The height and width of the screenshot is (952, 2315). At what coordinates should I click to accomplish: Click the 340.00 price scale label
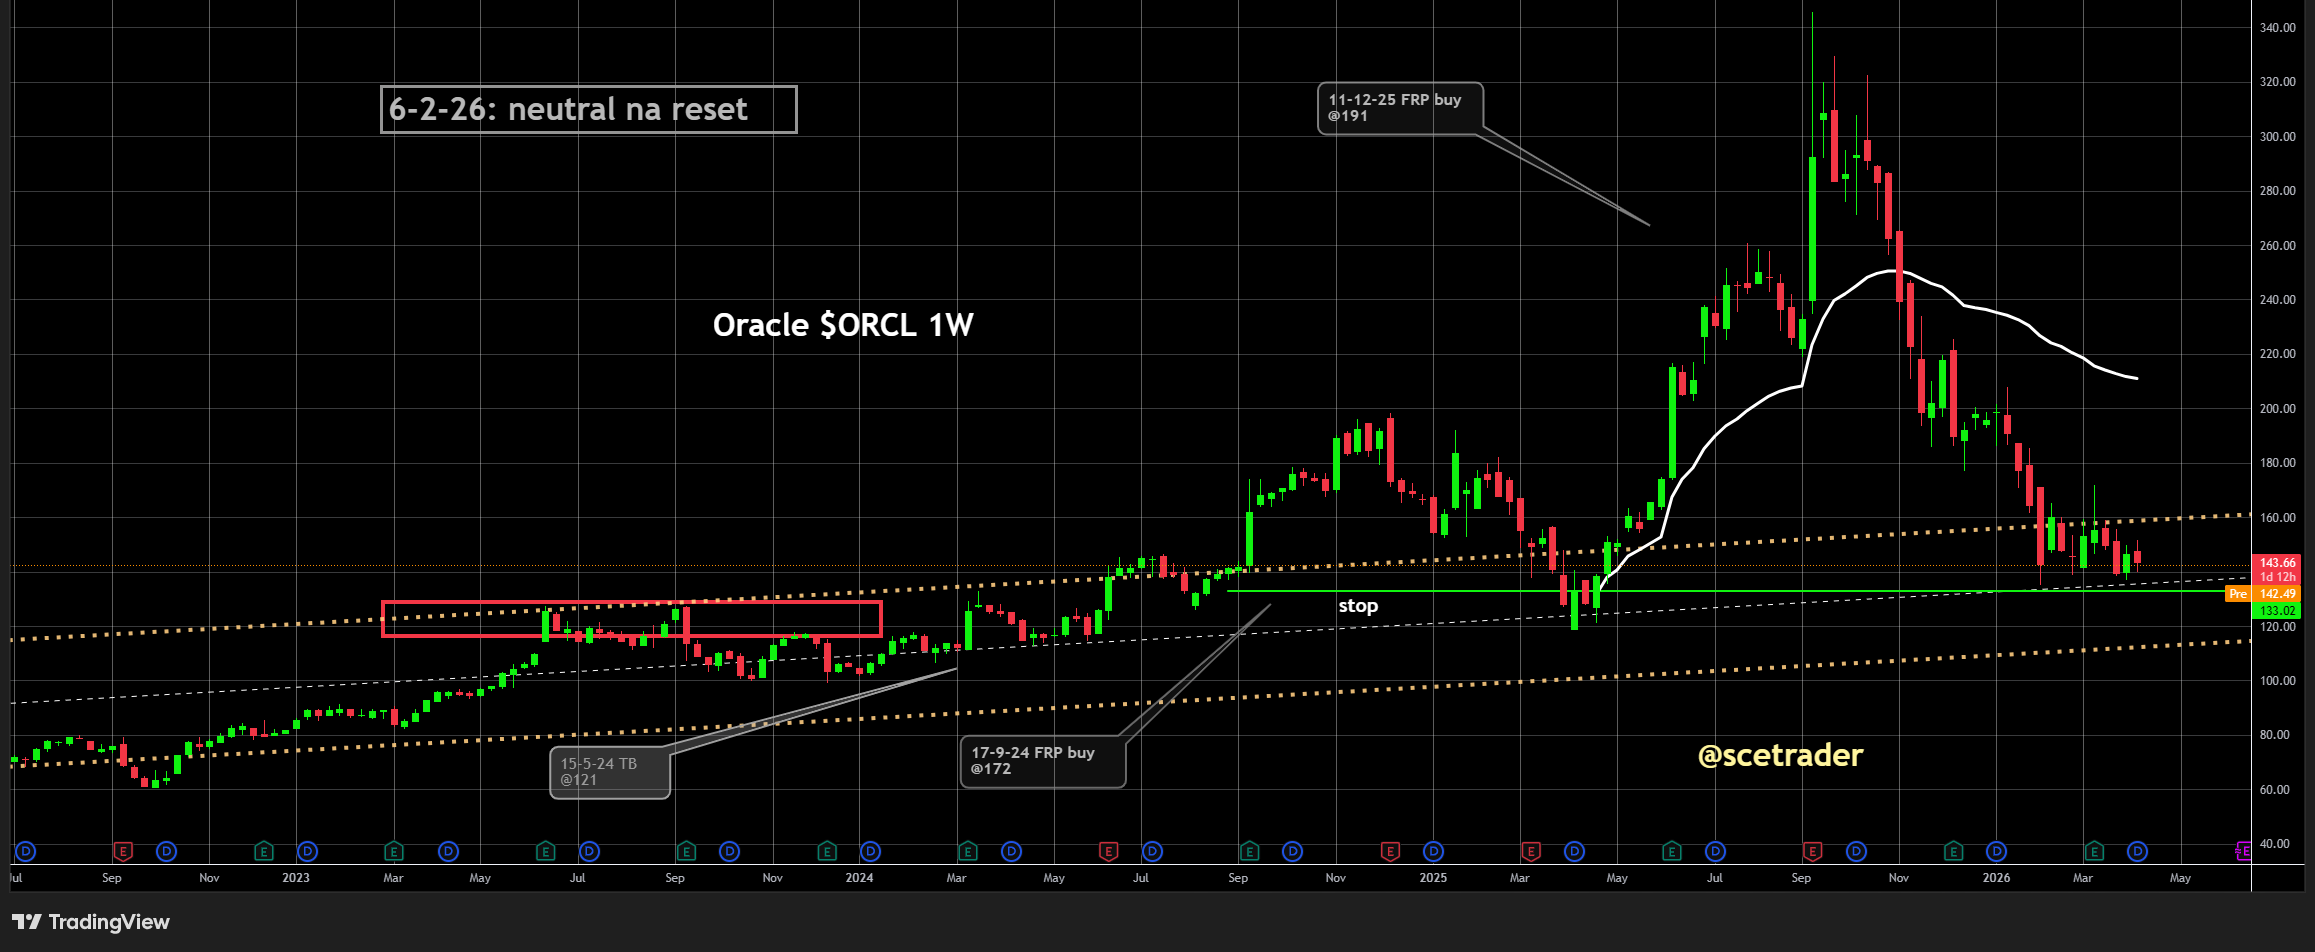tap(2277, 28)
